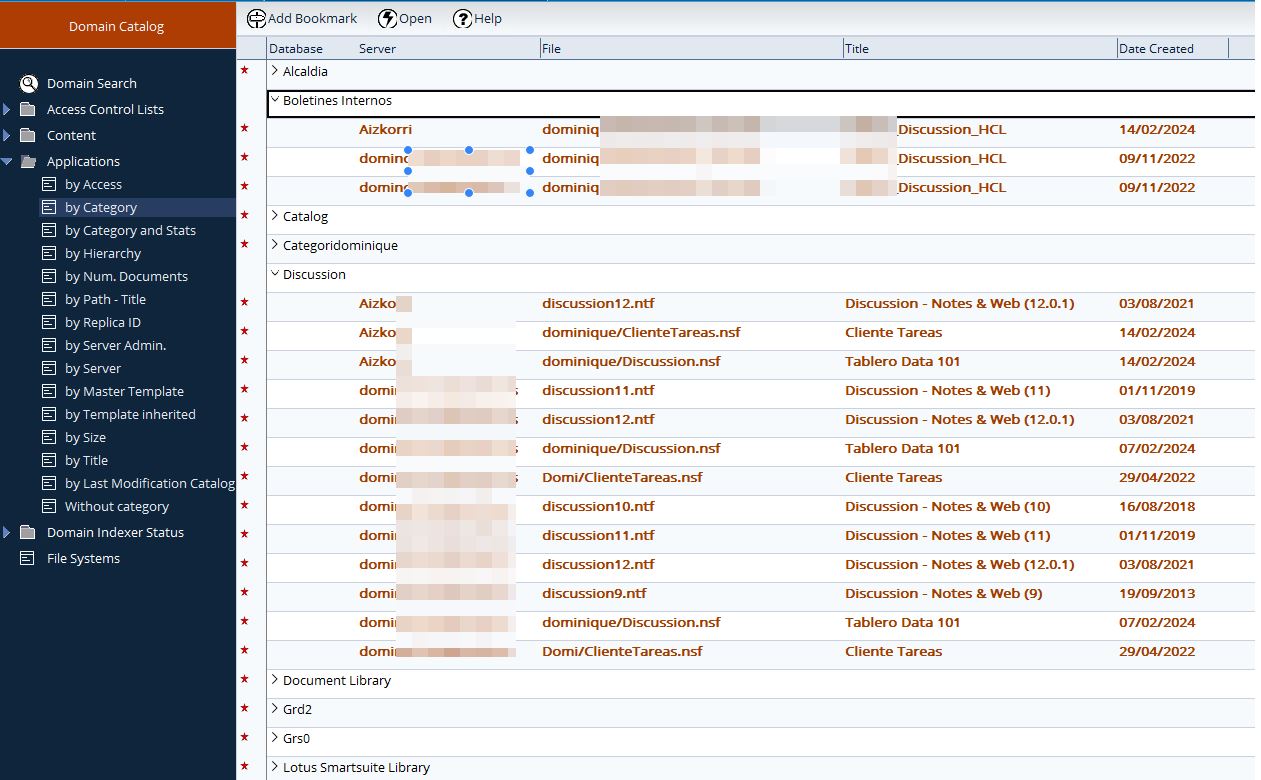The image size is (1261, 780).
Task: Expand the Document Library category
Action: click(275, 680)
